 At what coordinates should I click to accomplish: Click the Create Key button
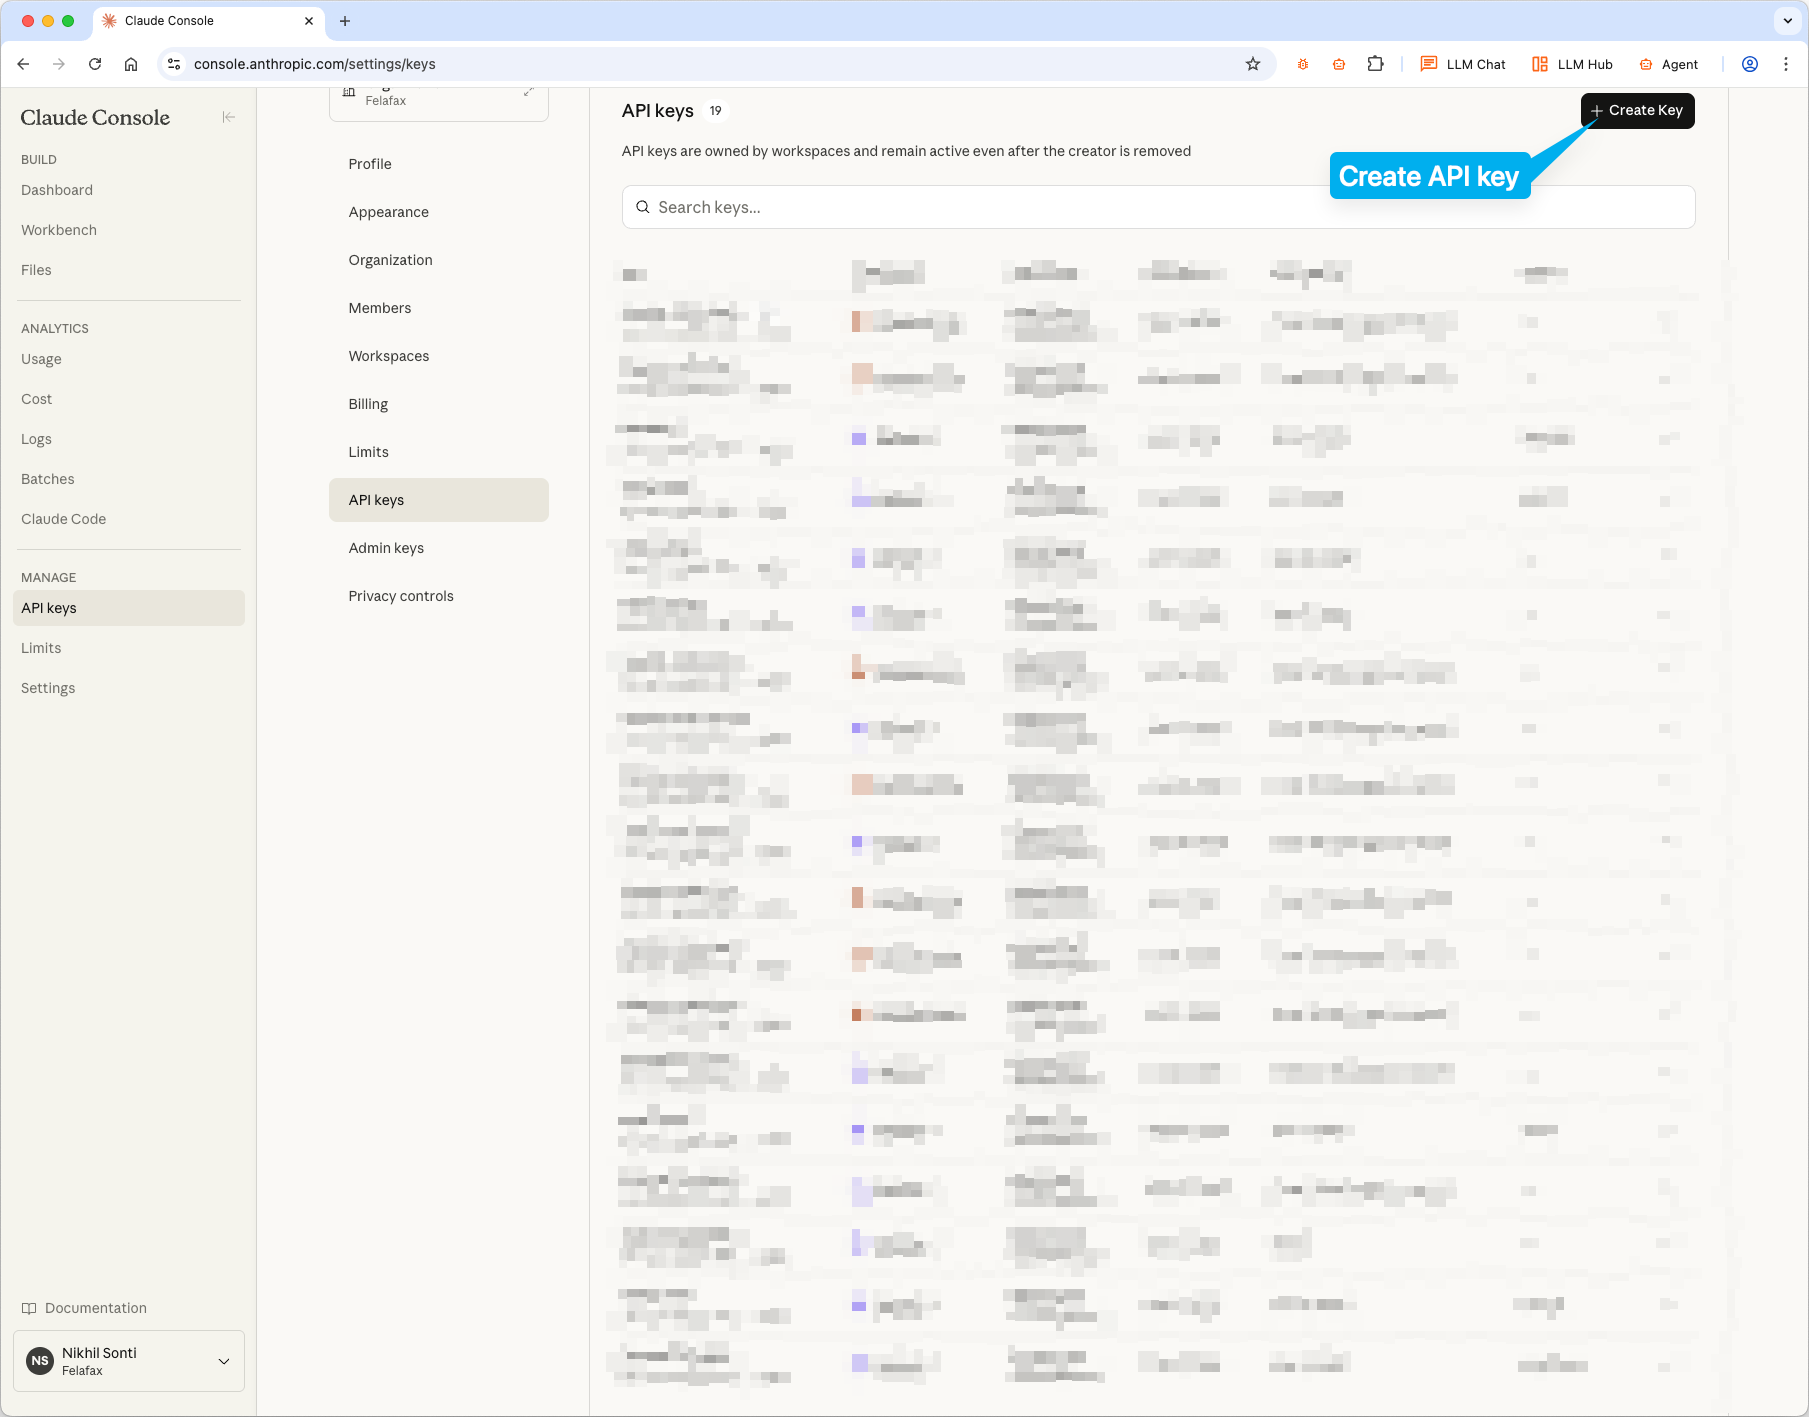coord(1637,111)
